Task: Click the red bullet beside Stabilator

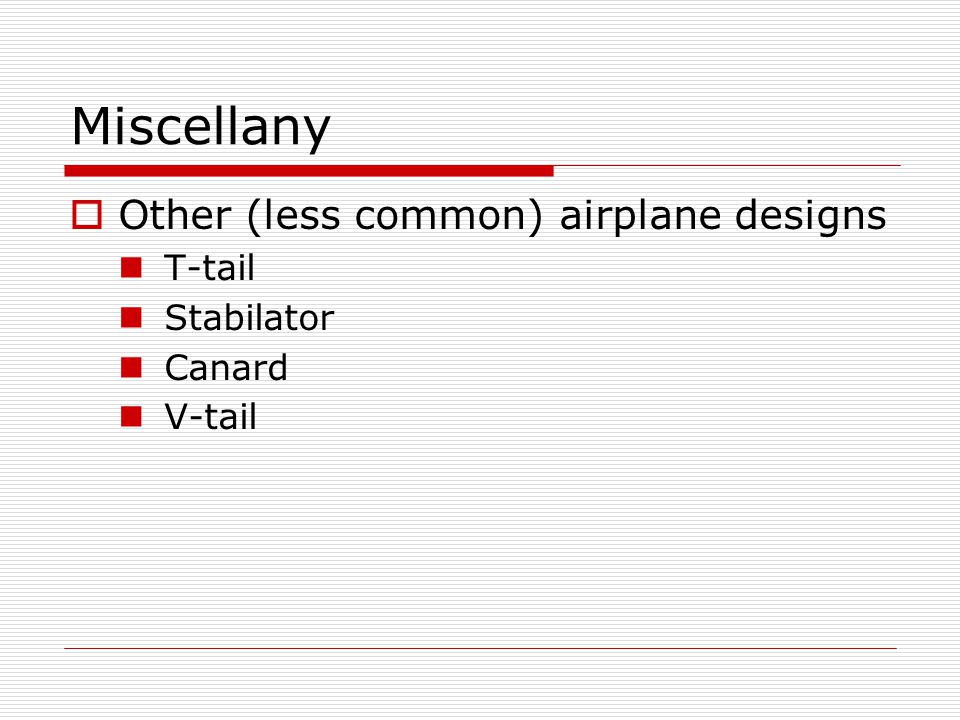Action: [131, 318]
